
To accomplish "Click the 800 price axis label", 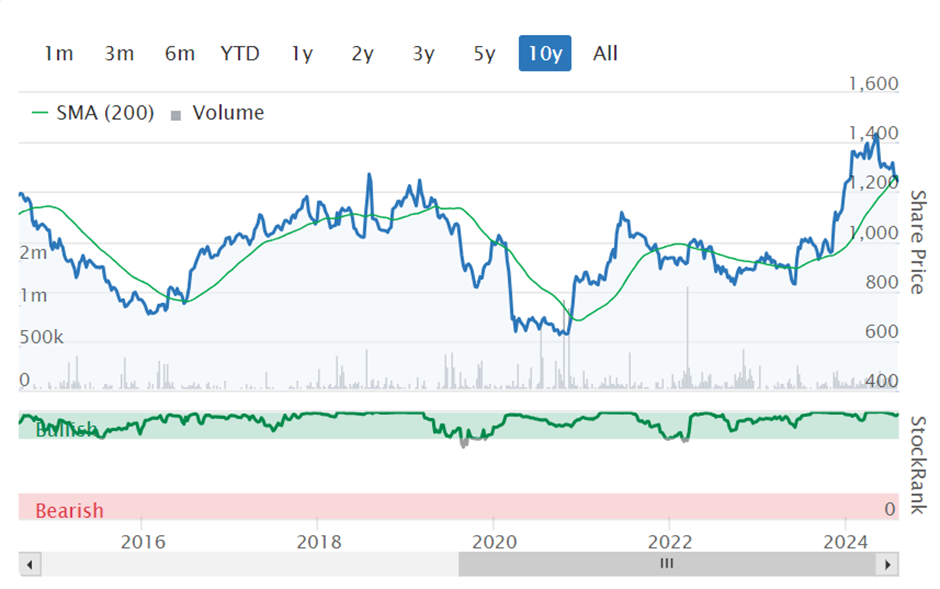I will click(x=881, y=282).
